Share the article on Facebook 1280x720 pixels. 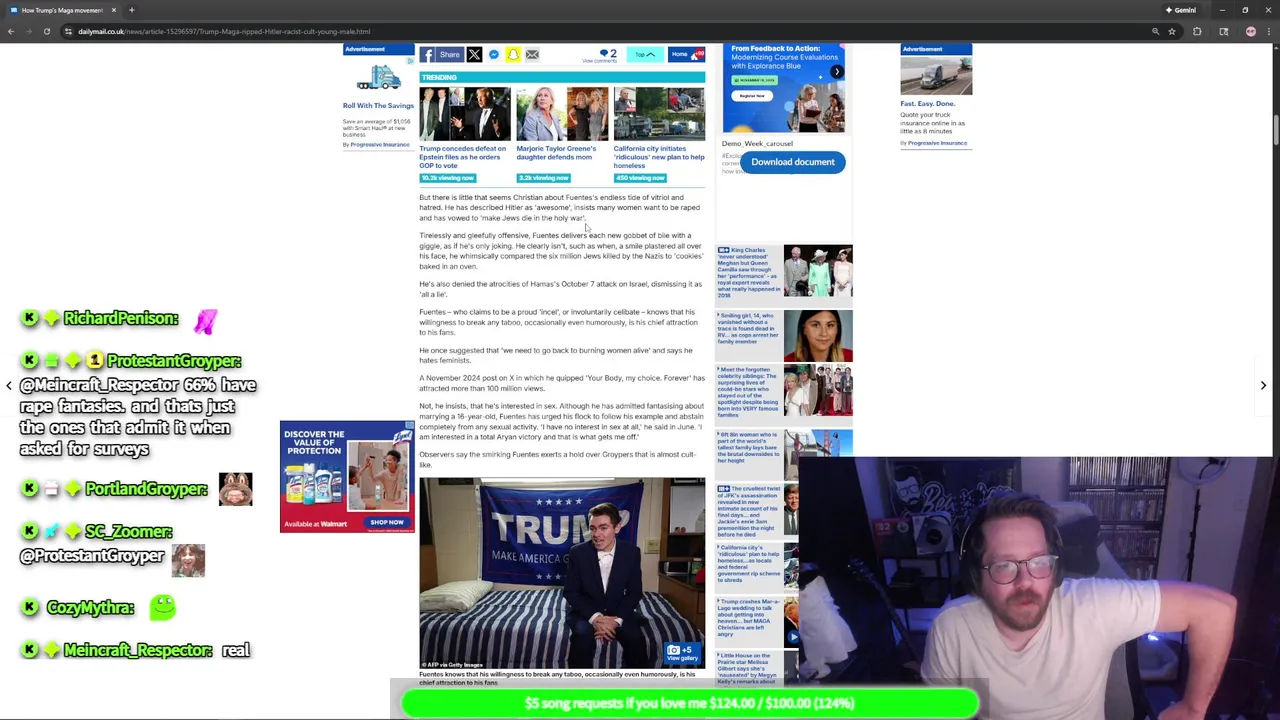point(441,55)
